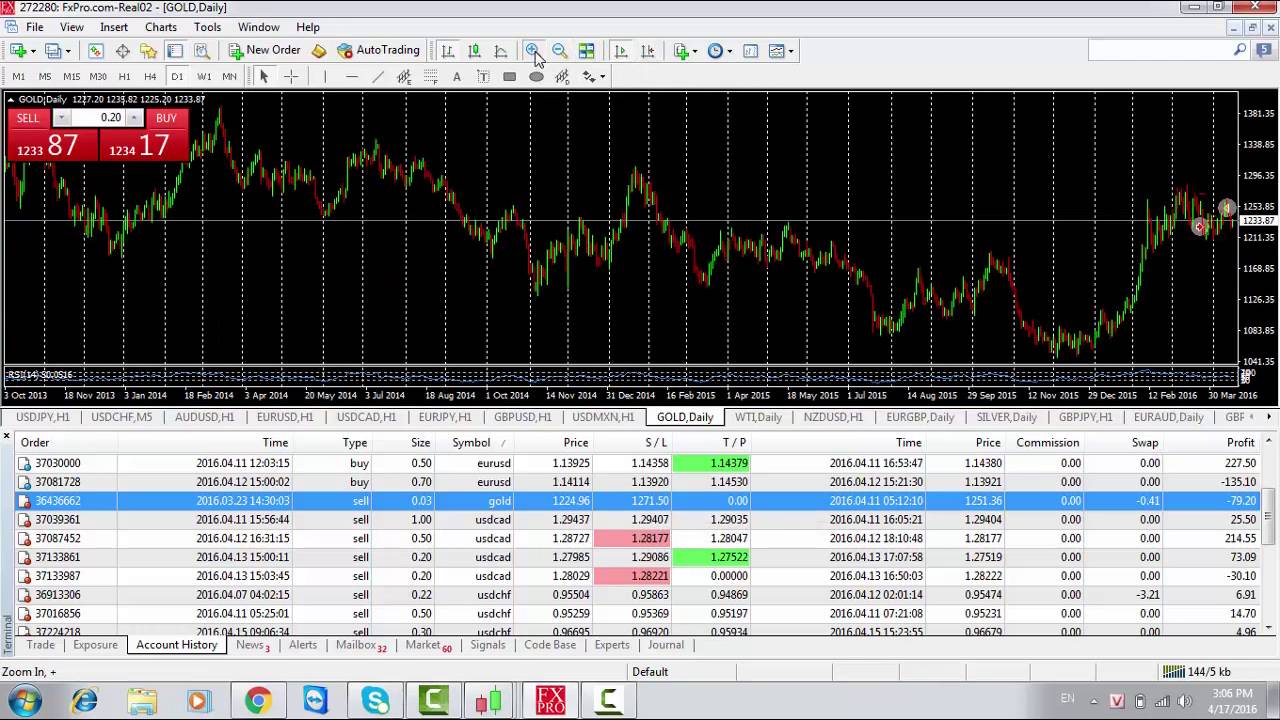Toggle the Terminal window icon
This screenshot has width=1280, height=720.
coord(175,51)
